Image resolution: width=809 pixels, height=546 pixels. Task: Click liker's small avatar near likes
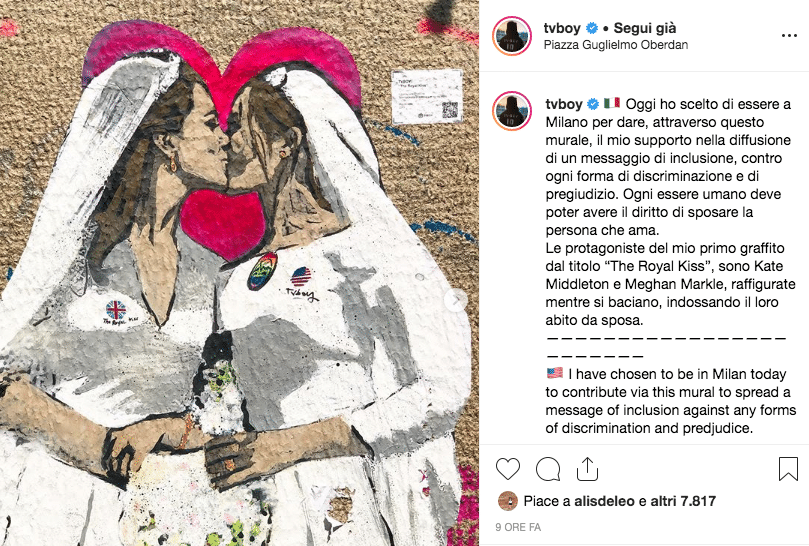508,501
